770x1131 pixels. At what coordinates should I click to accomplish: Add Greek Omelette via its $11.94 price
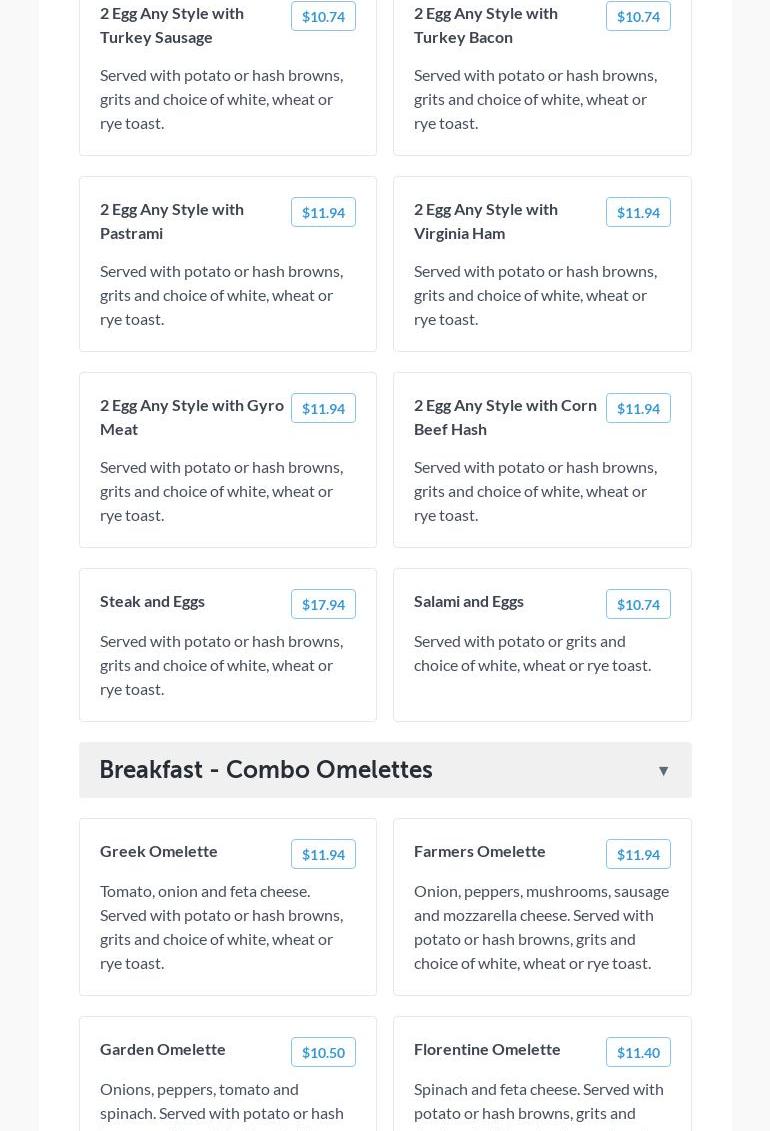coord(323,854)
